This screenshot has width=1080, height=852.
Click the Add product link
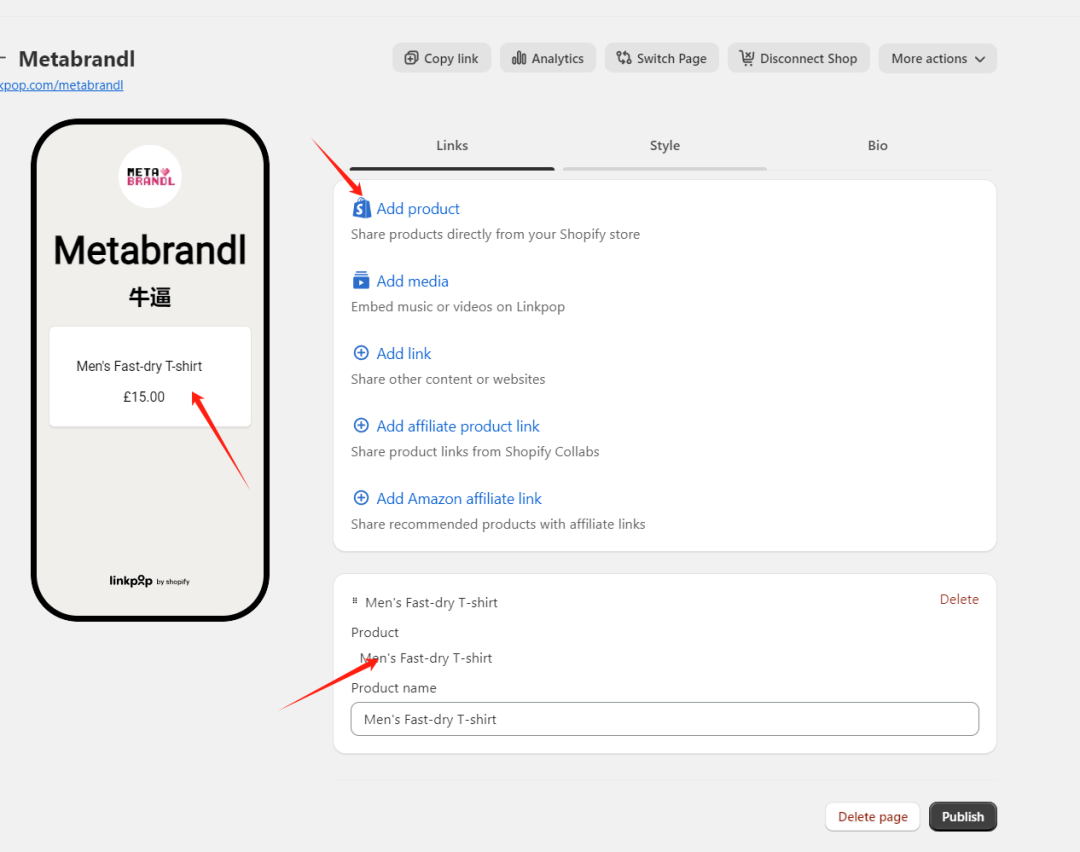417,209
